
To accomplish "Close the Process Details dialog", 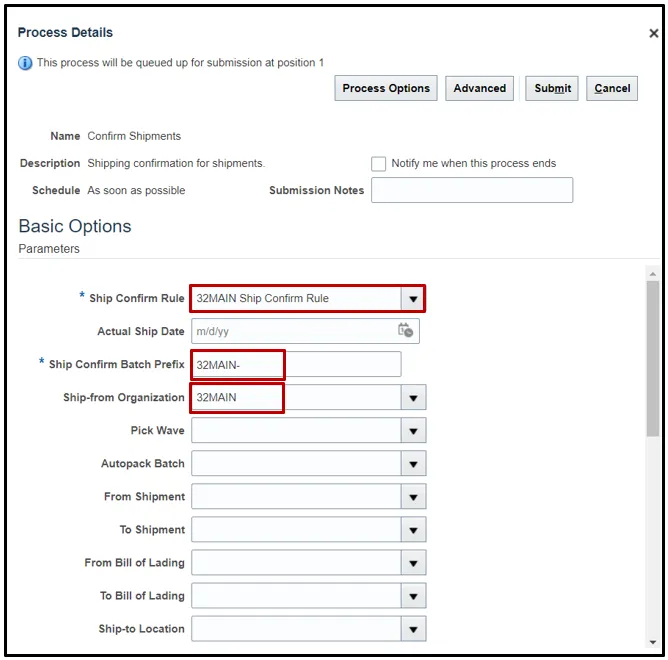I will 653,33.
